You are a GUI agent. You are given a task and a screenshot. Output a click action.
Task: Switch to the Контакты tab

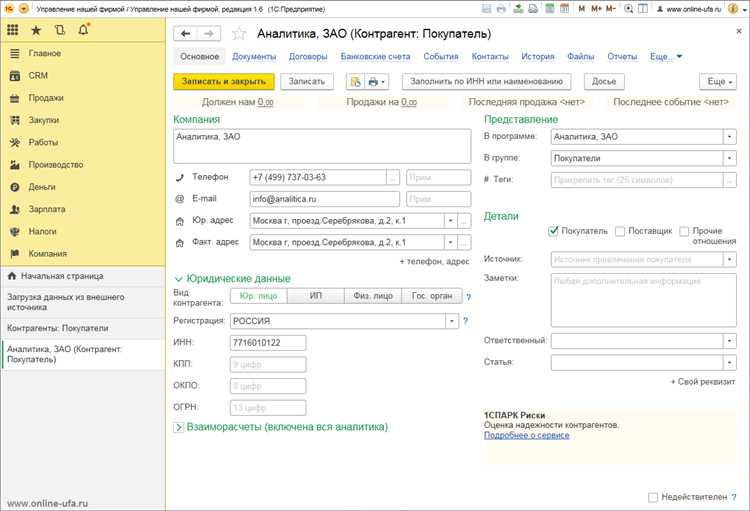[490, 56]
